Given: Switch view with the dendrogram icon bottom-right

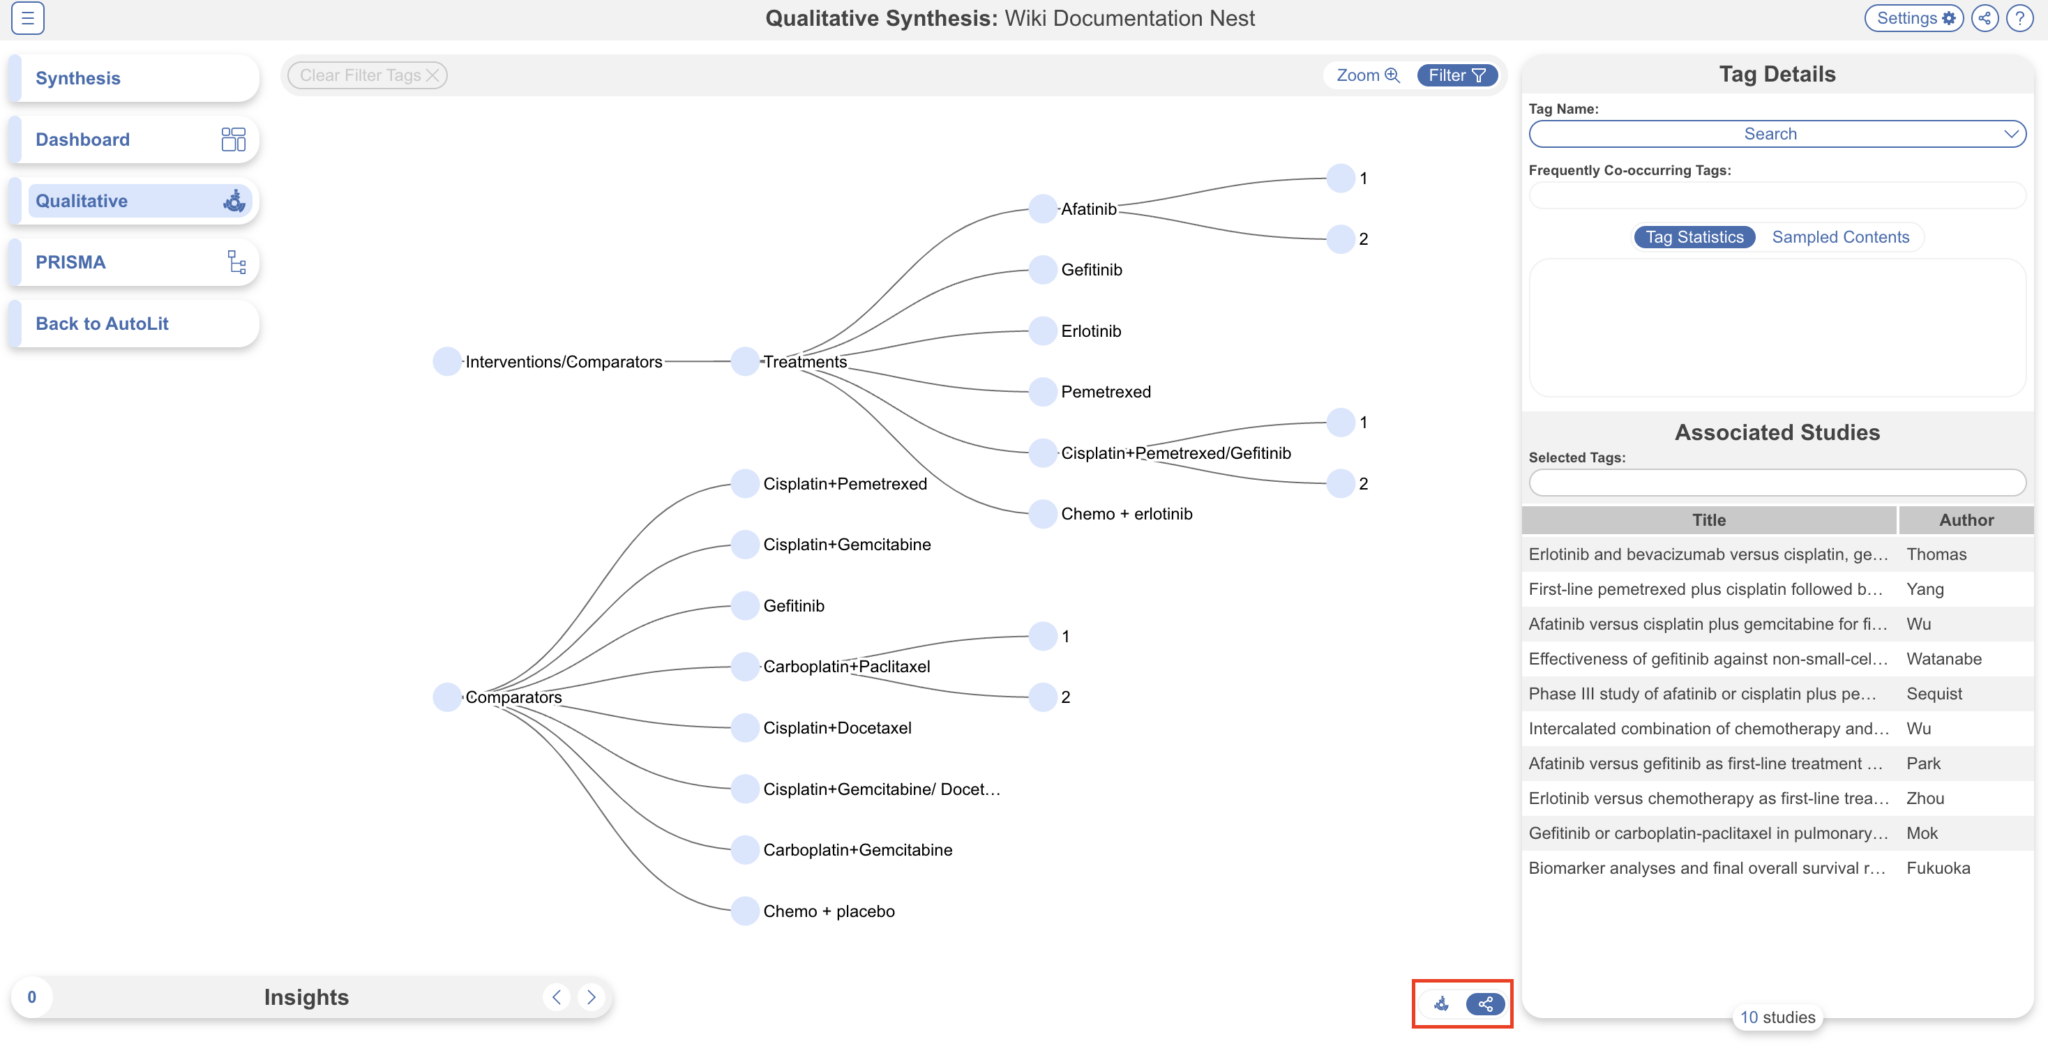Looking at the screenshot, I should [1440, 1004].
